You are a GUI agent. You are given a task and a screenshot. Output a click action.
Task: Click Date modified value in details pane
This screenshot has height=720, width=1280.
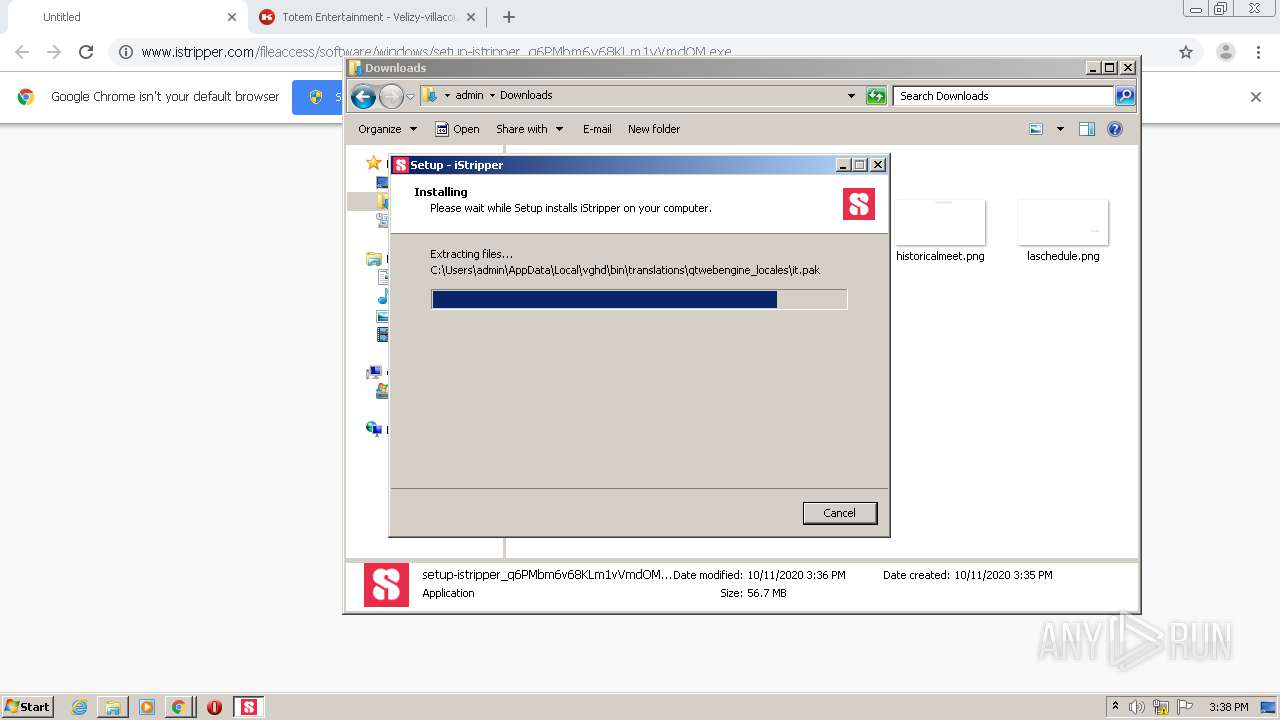point(796,575)
